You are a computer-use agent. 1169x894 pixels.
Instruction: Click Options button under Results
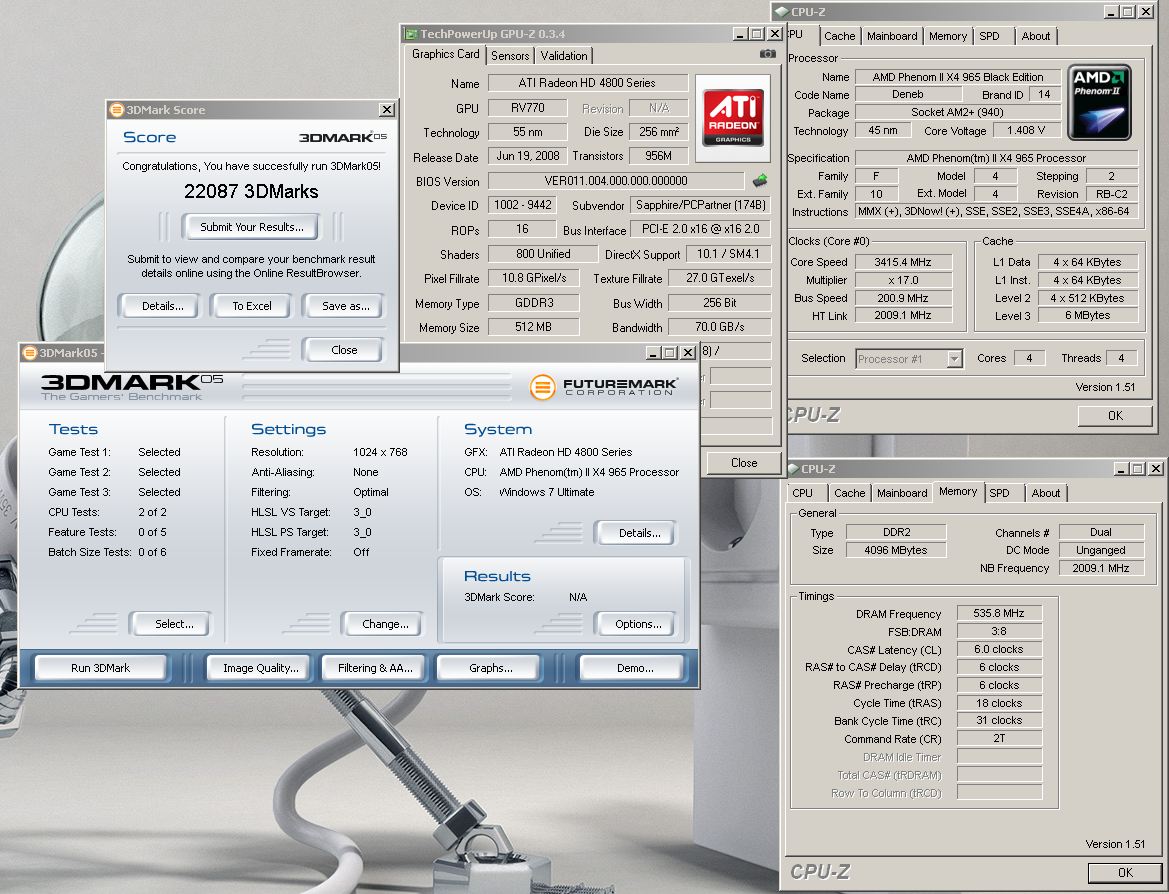point(638,624)
